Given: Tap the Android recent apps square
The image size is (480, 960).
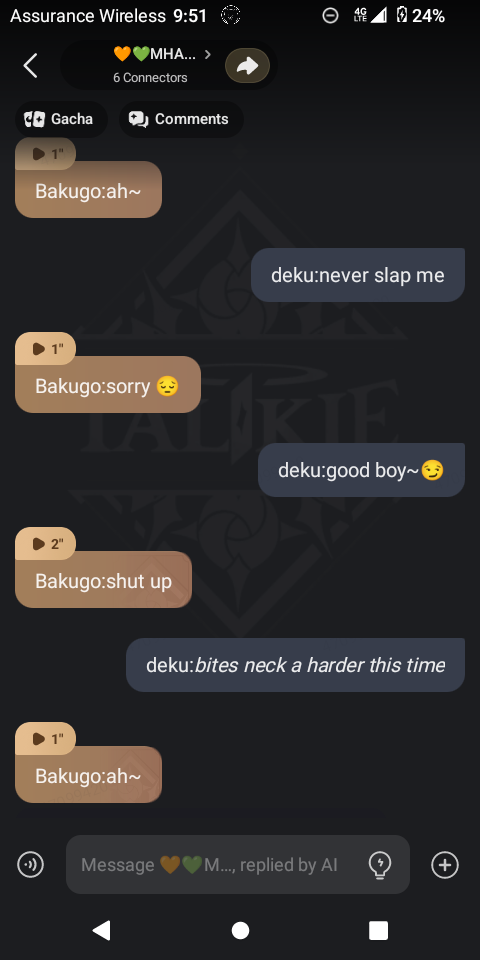Looking at the screenshot, I should (x=378, y=930).
